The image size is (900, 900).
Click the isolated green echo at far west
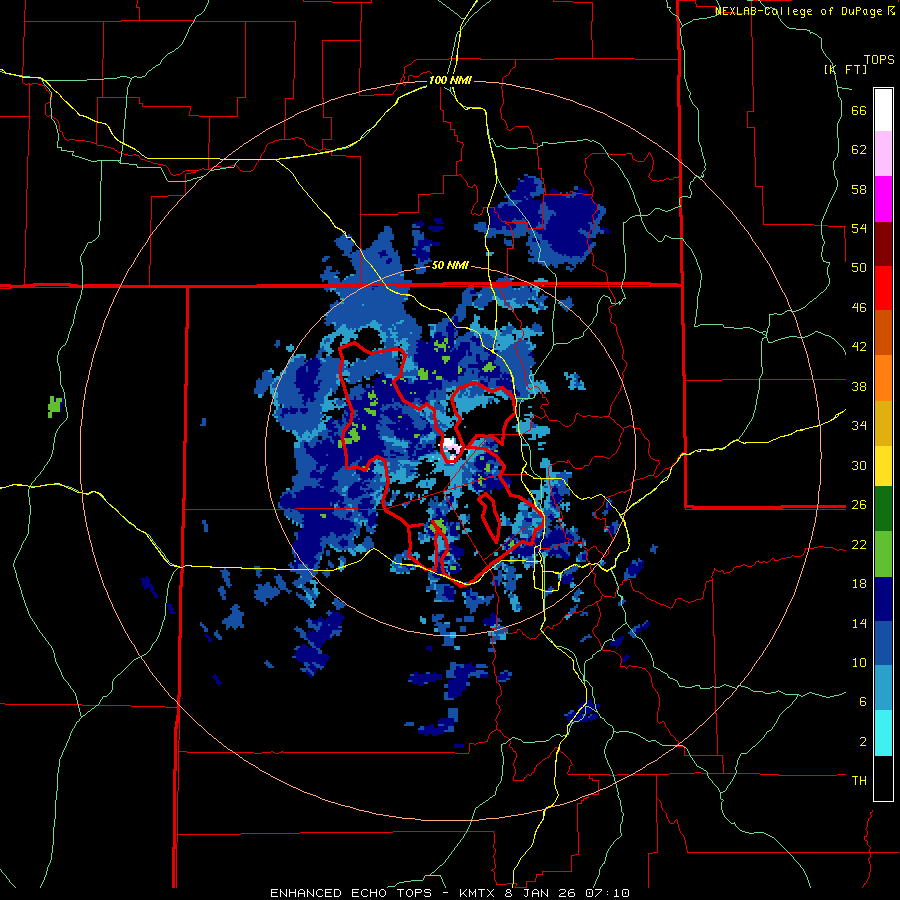(55, 406)
